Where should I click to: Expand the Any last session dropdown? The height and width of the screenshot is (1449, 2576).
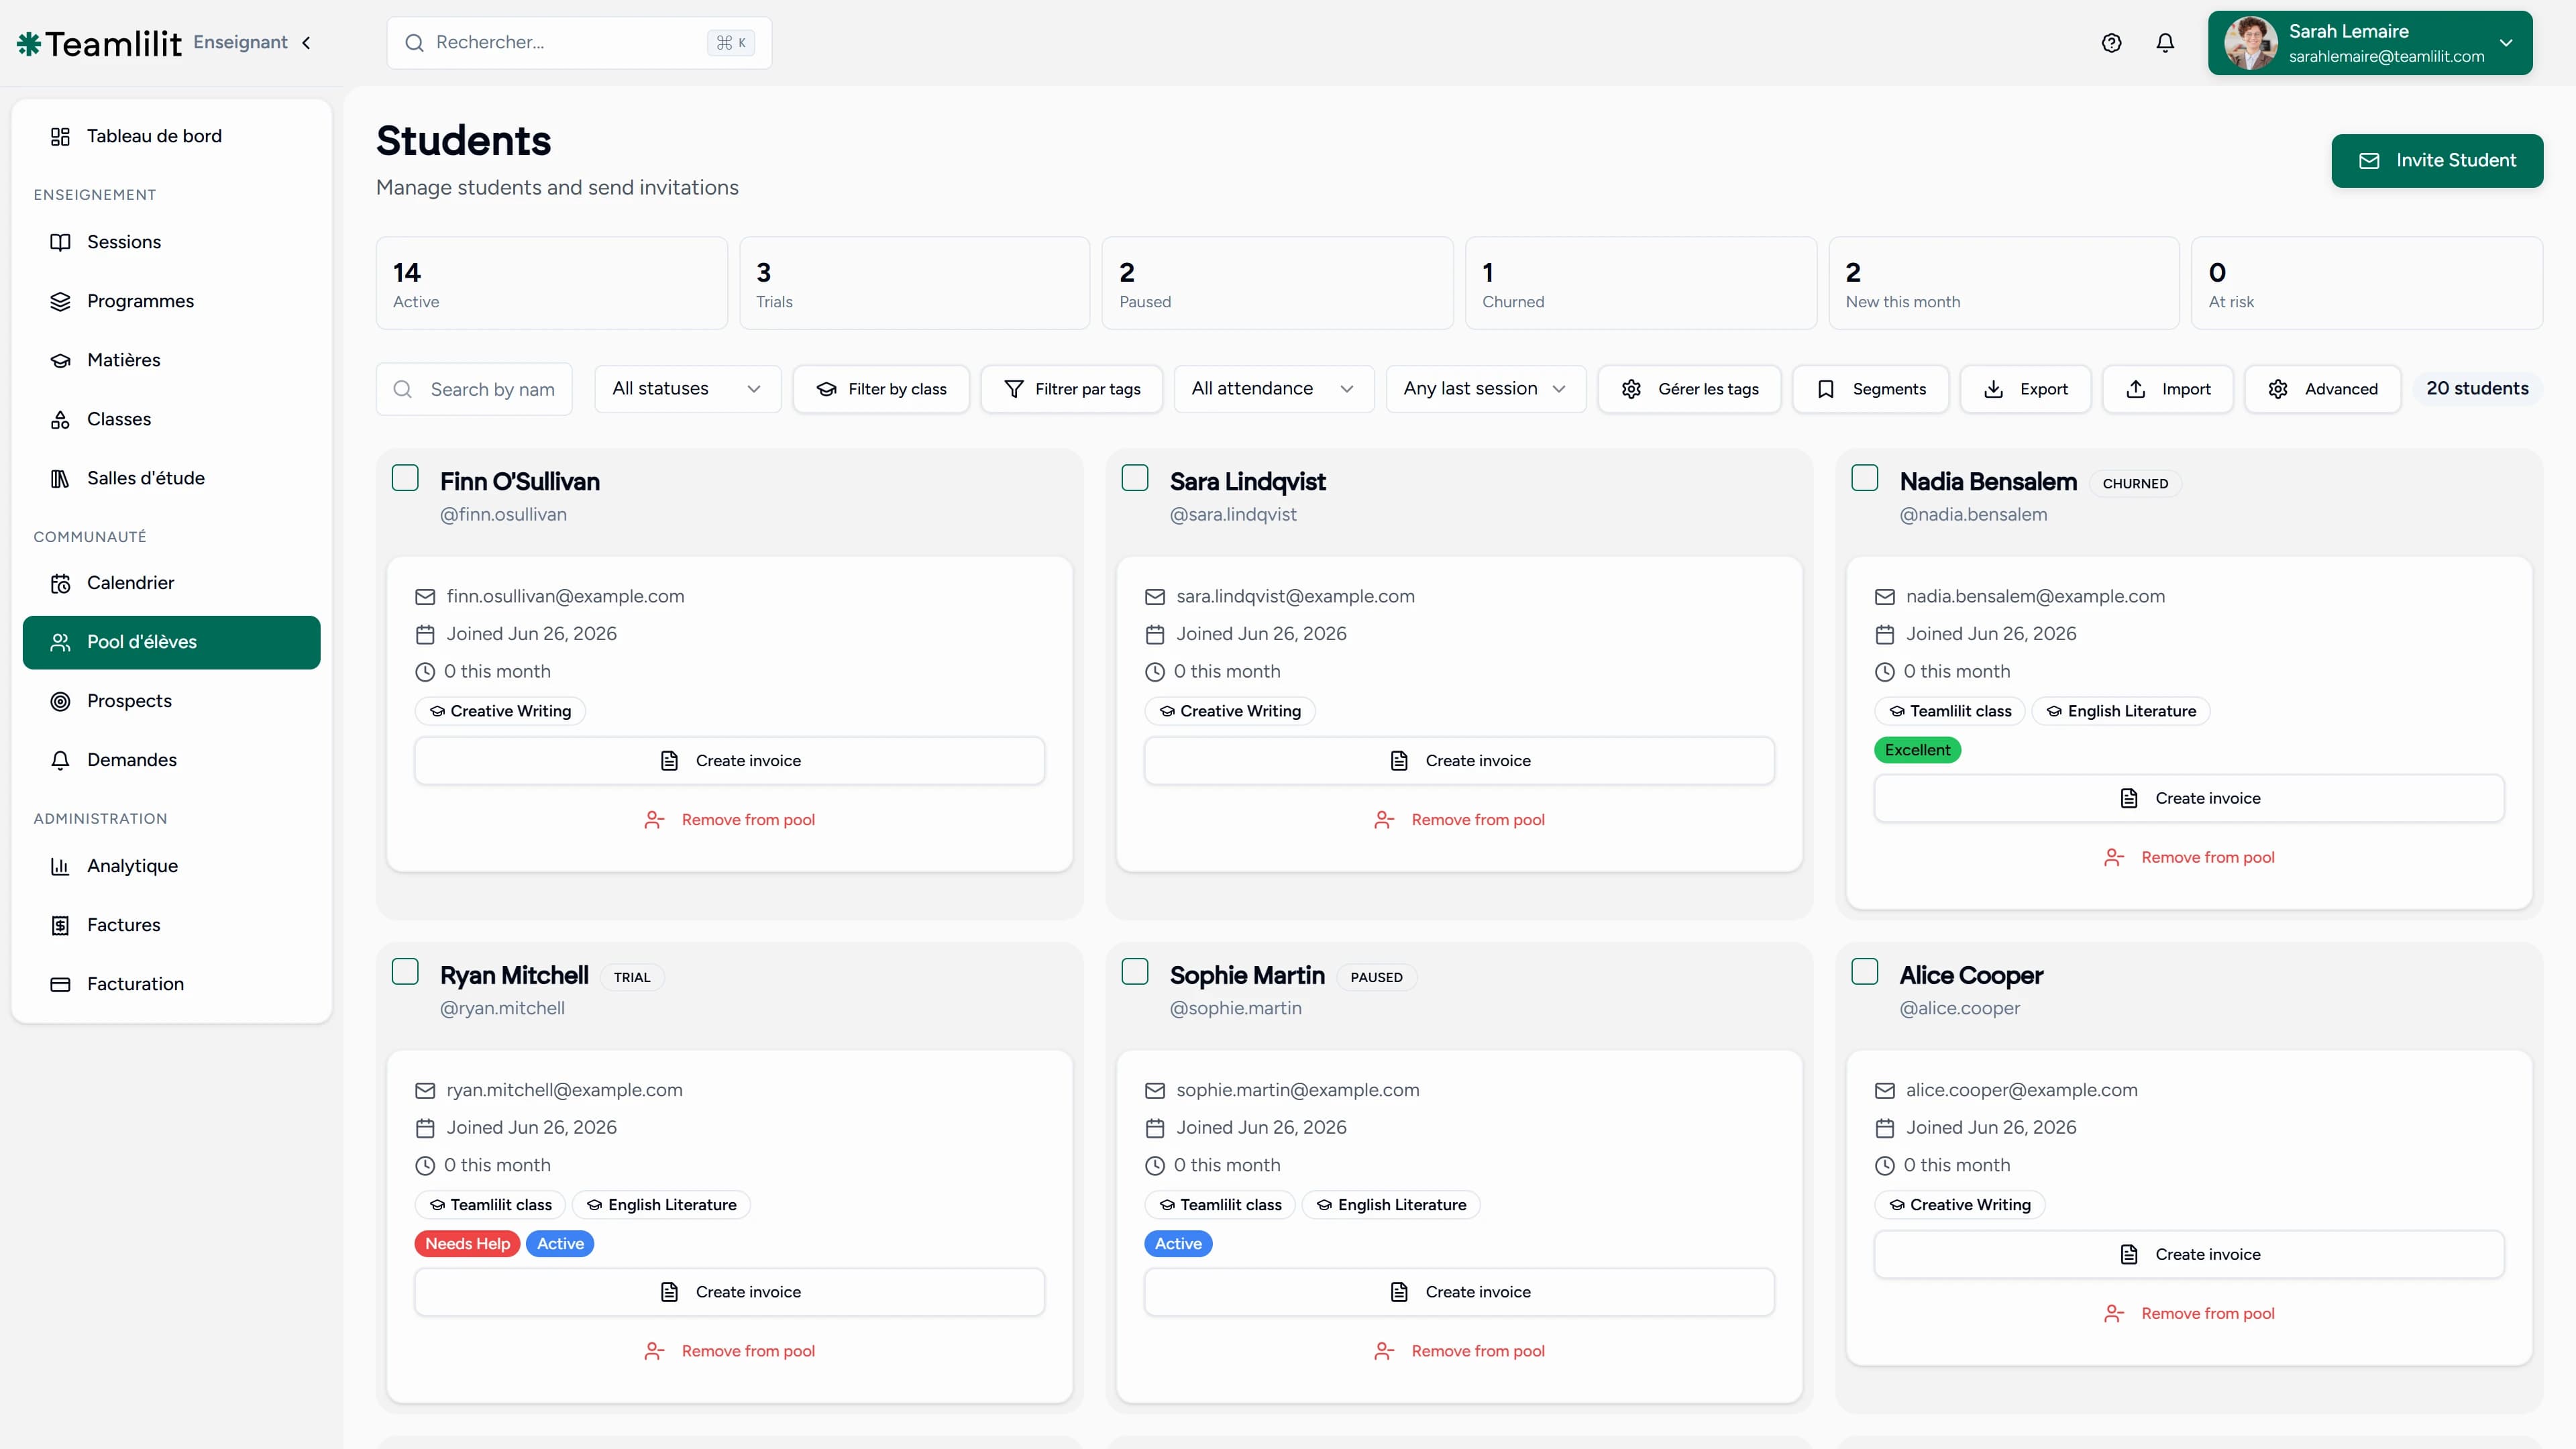coord(1485,389)
